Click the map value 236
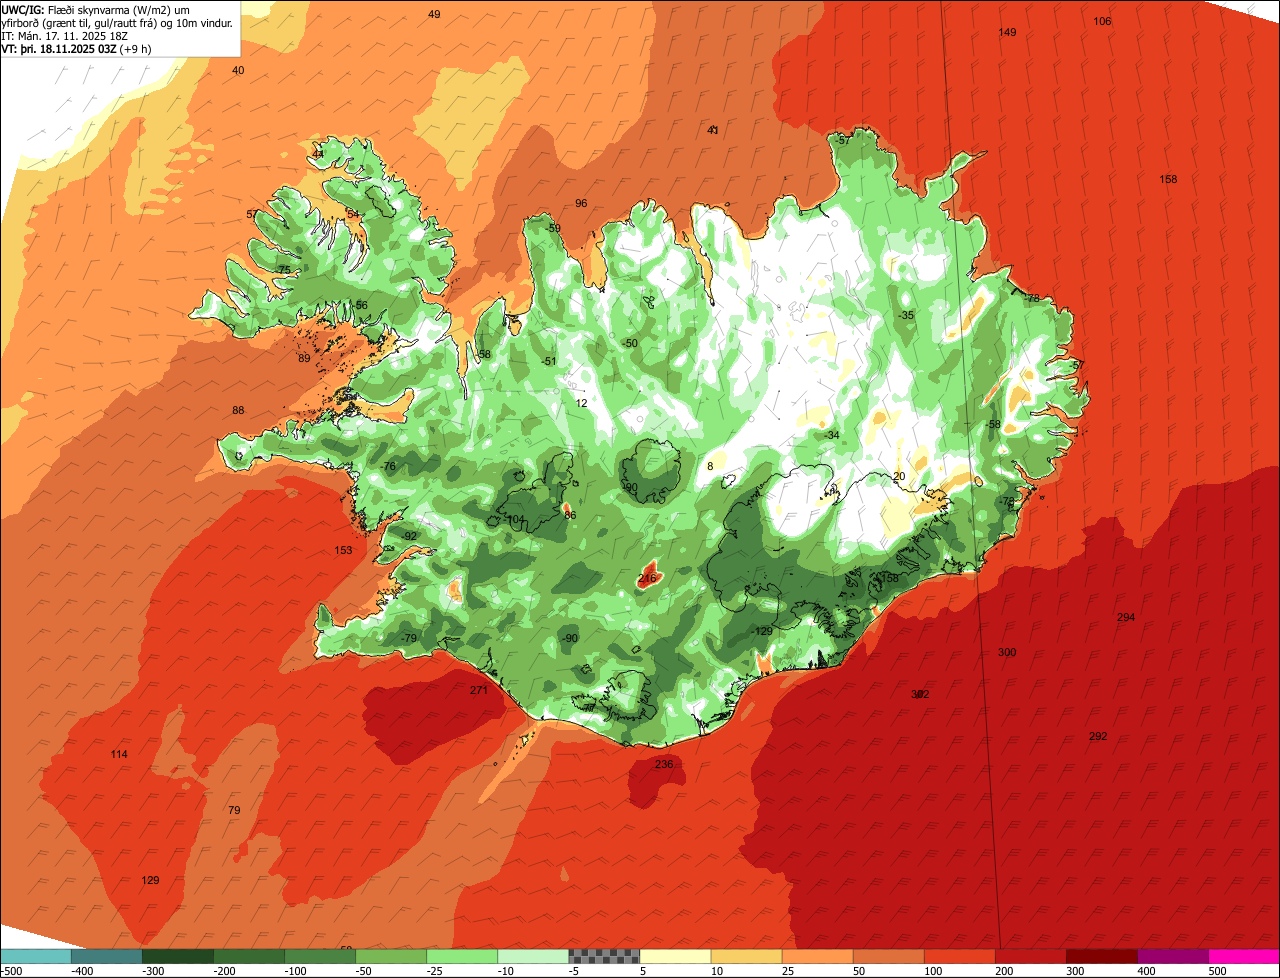 point(664,764)
